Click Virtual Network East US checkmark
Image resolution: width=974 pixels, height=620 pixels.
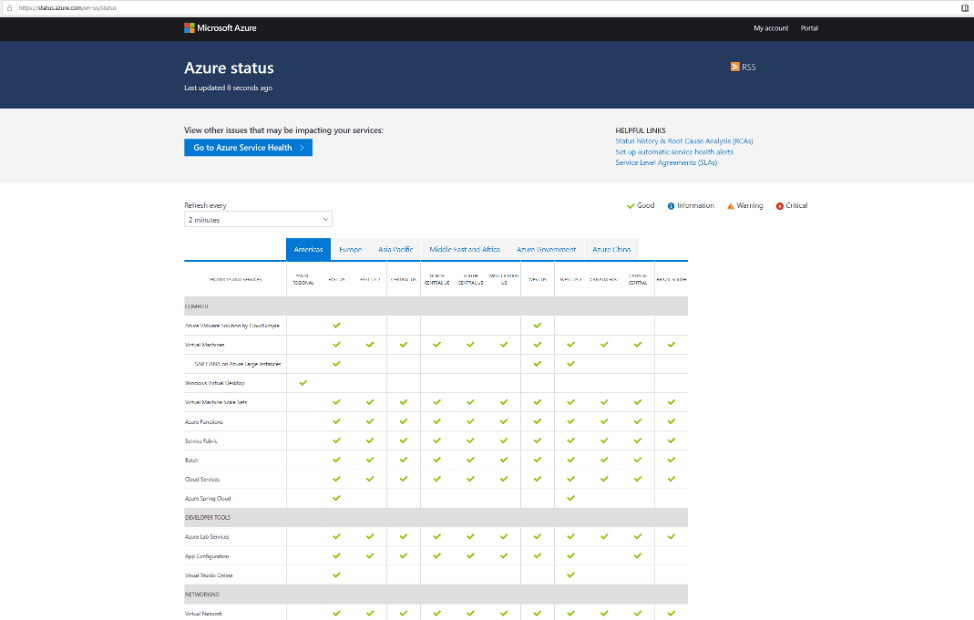(337, 614)
